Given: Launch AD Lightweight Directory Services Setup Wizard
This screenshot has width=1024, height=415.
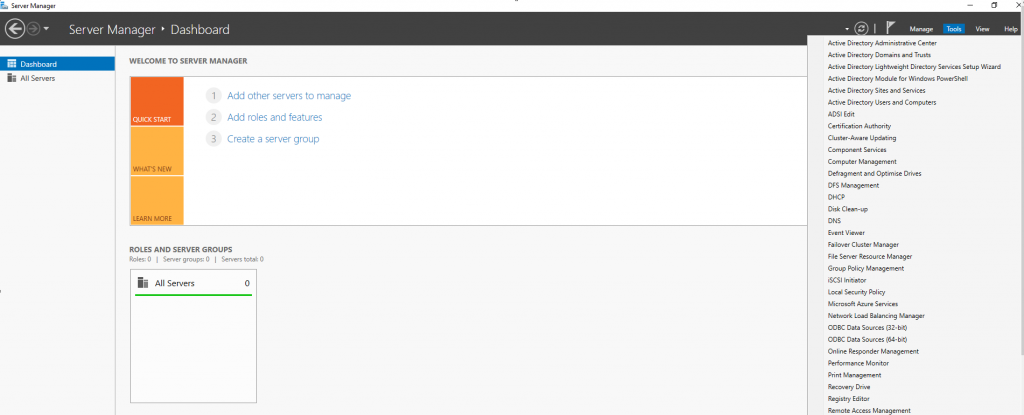Looking at the screenshot, I should pyautogui.click(x=915, y=67).
